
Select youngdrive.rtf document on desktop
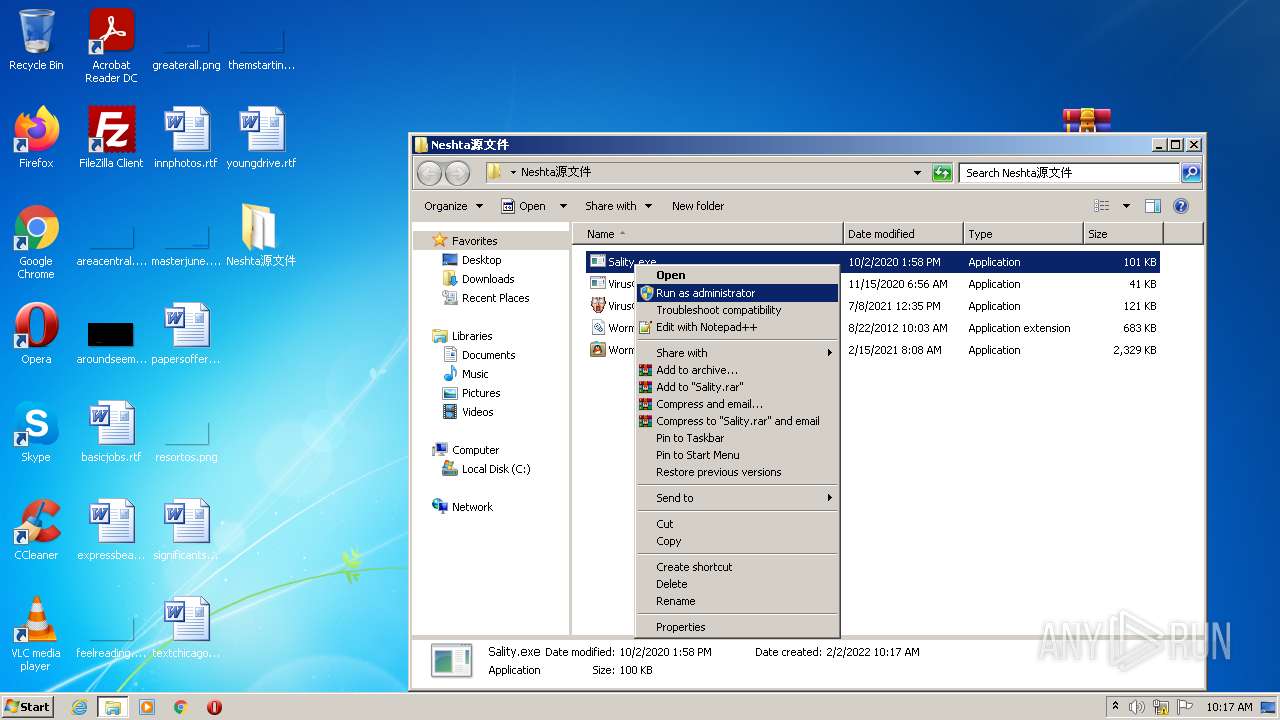pos(261,137)
